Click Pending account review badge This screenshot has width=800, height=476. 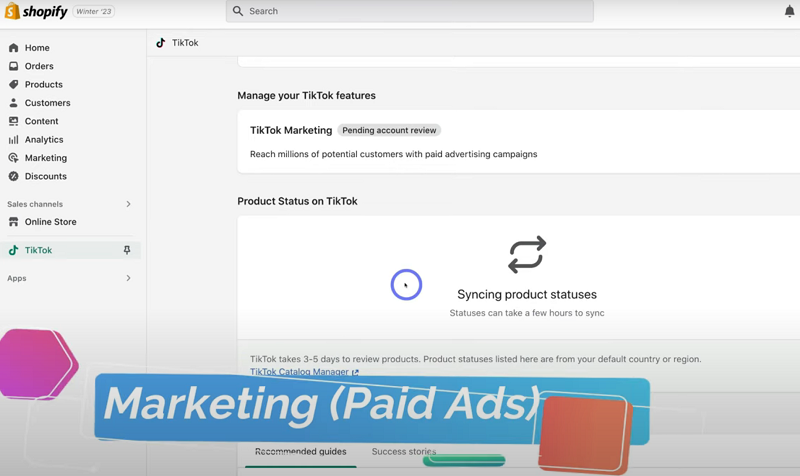coord(389,130)
